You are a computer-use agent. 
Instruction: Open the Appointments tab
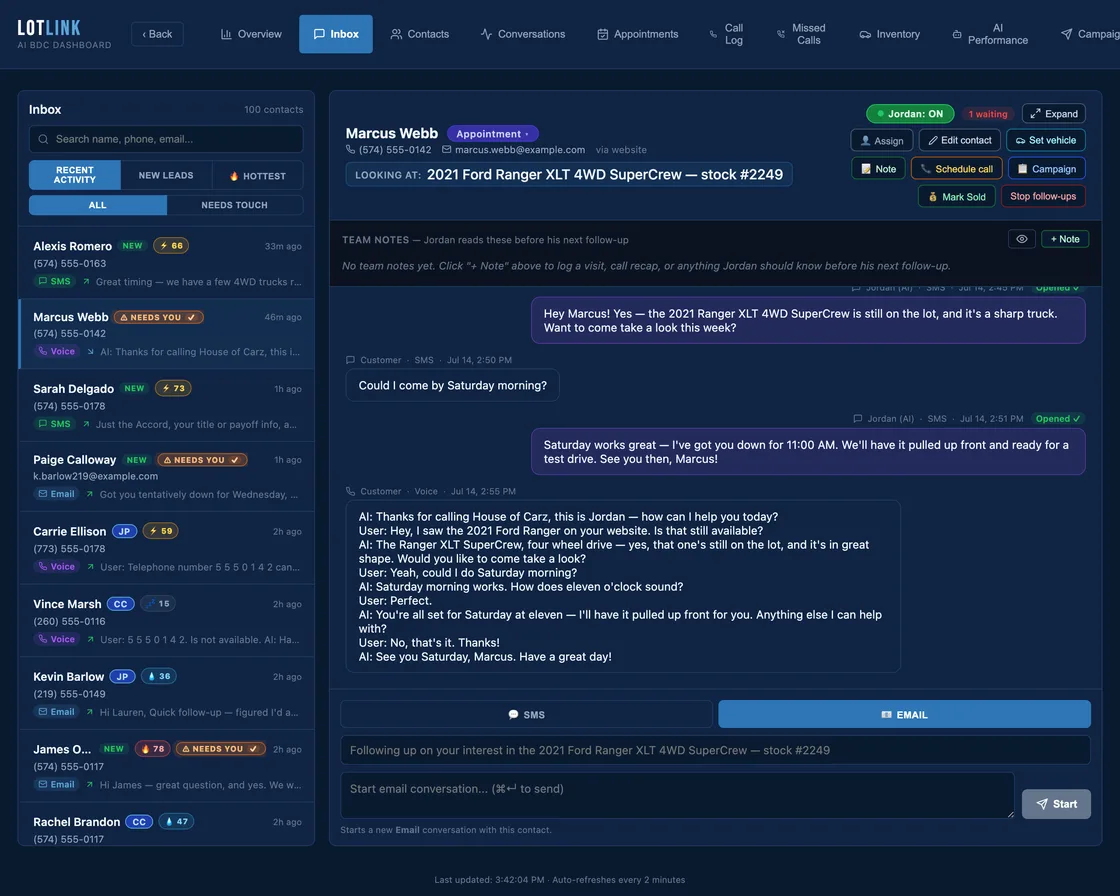638,34
